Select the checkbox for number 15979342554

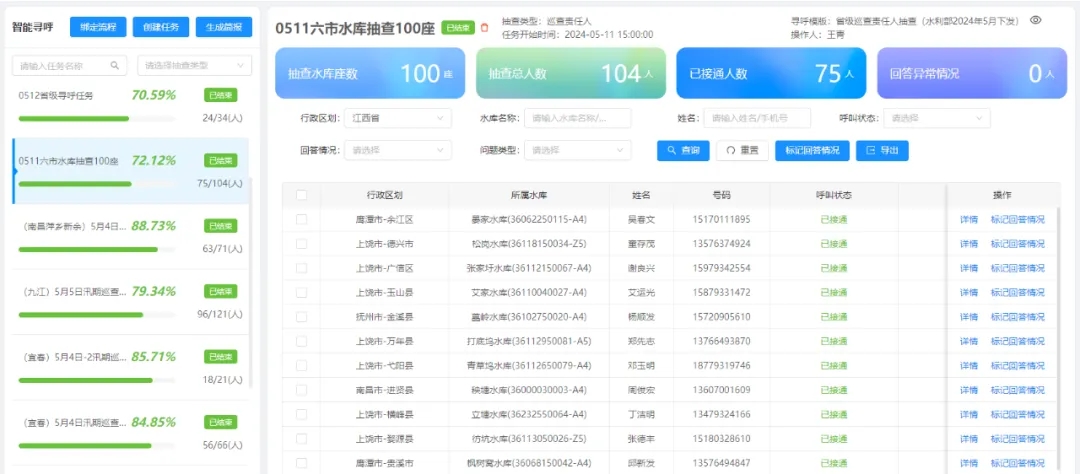point(302,268)
